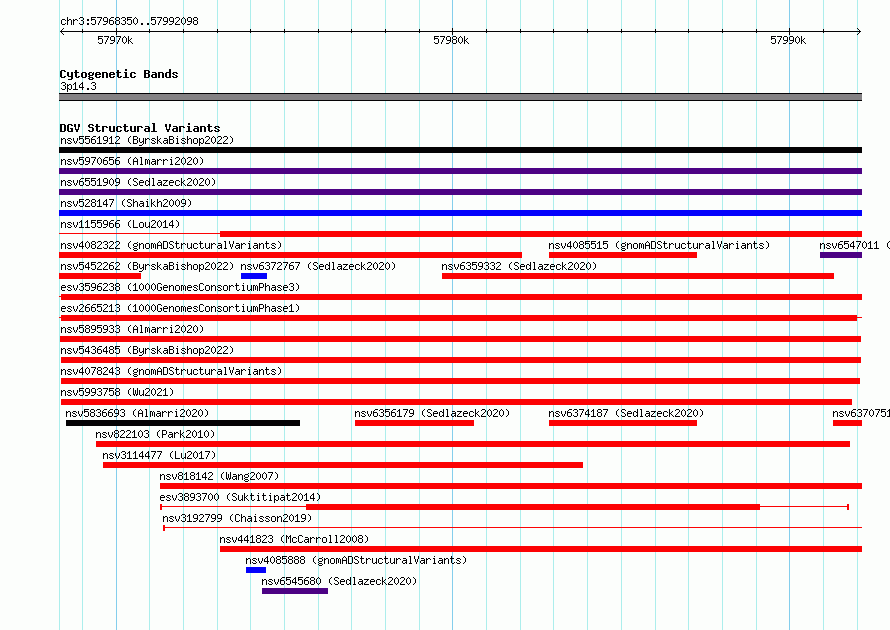
Task: Select the red nsv6374187 variant bar
Action: [x=623, y=423]
